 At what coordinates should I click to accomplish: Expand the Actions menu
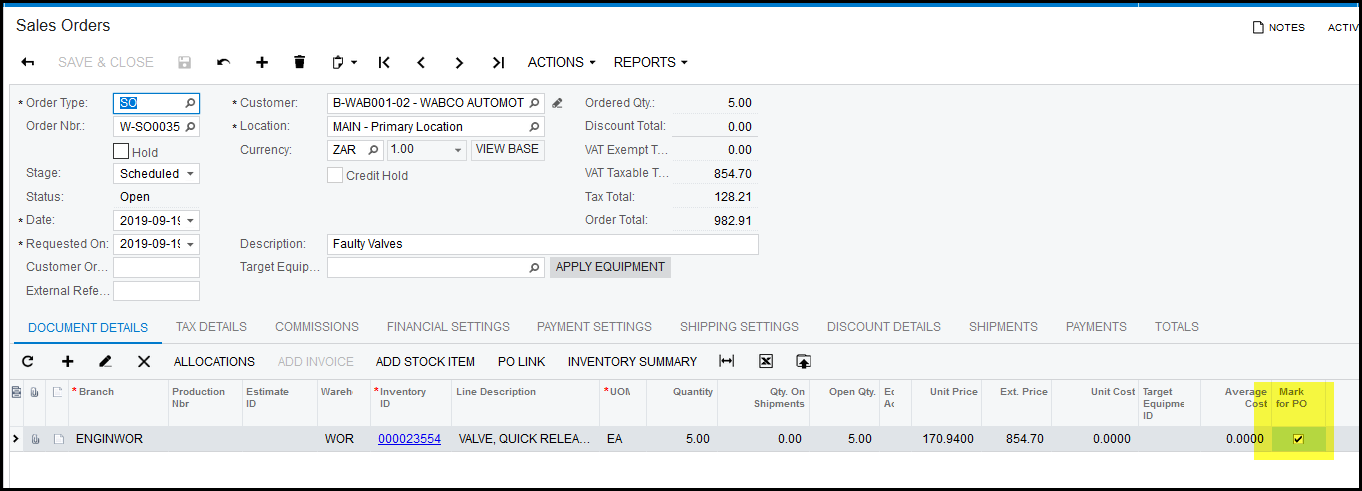[561, 62]
